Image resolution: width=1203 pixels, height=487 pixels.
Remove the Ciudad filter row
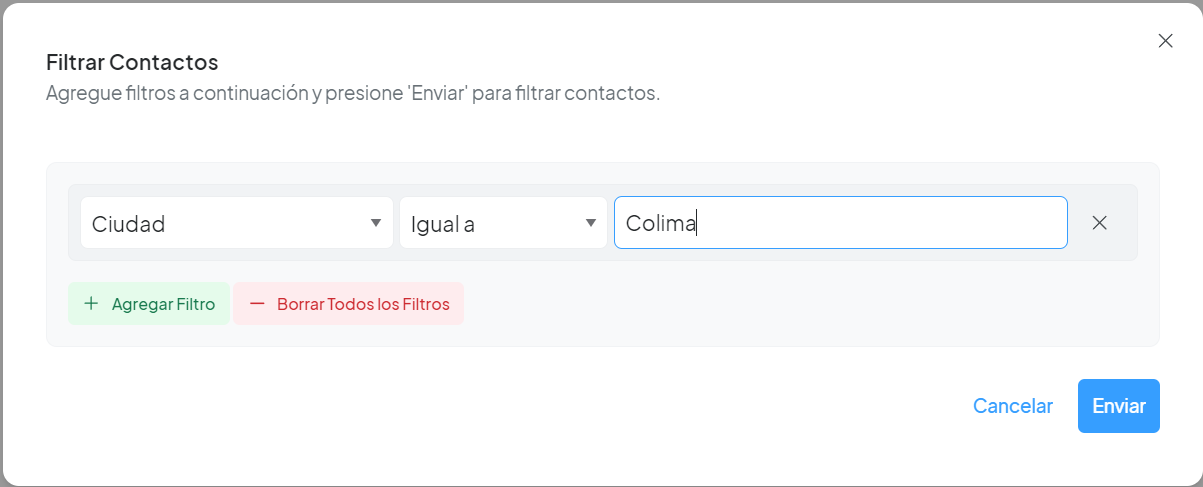(x=1099, y=223)
